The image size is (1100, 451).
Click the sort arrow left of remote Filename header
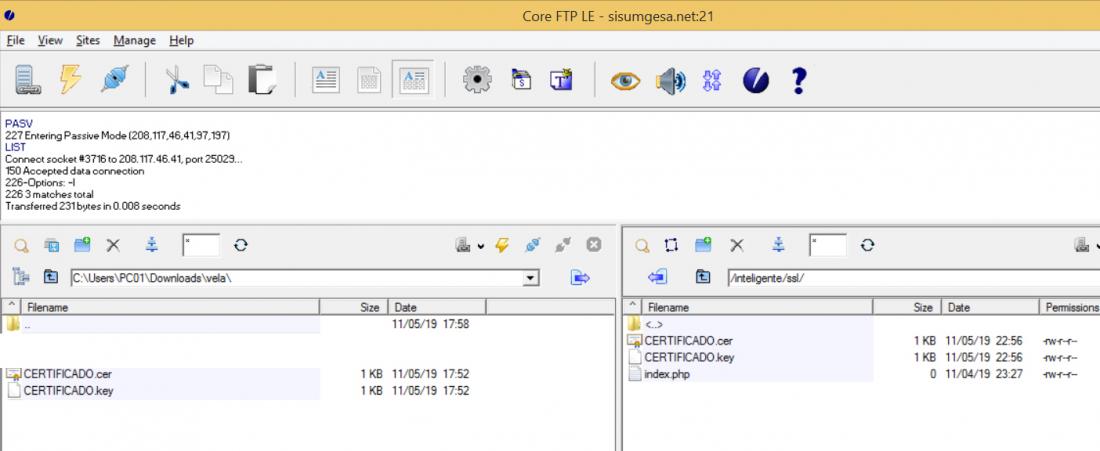[632, 307]
